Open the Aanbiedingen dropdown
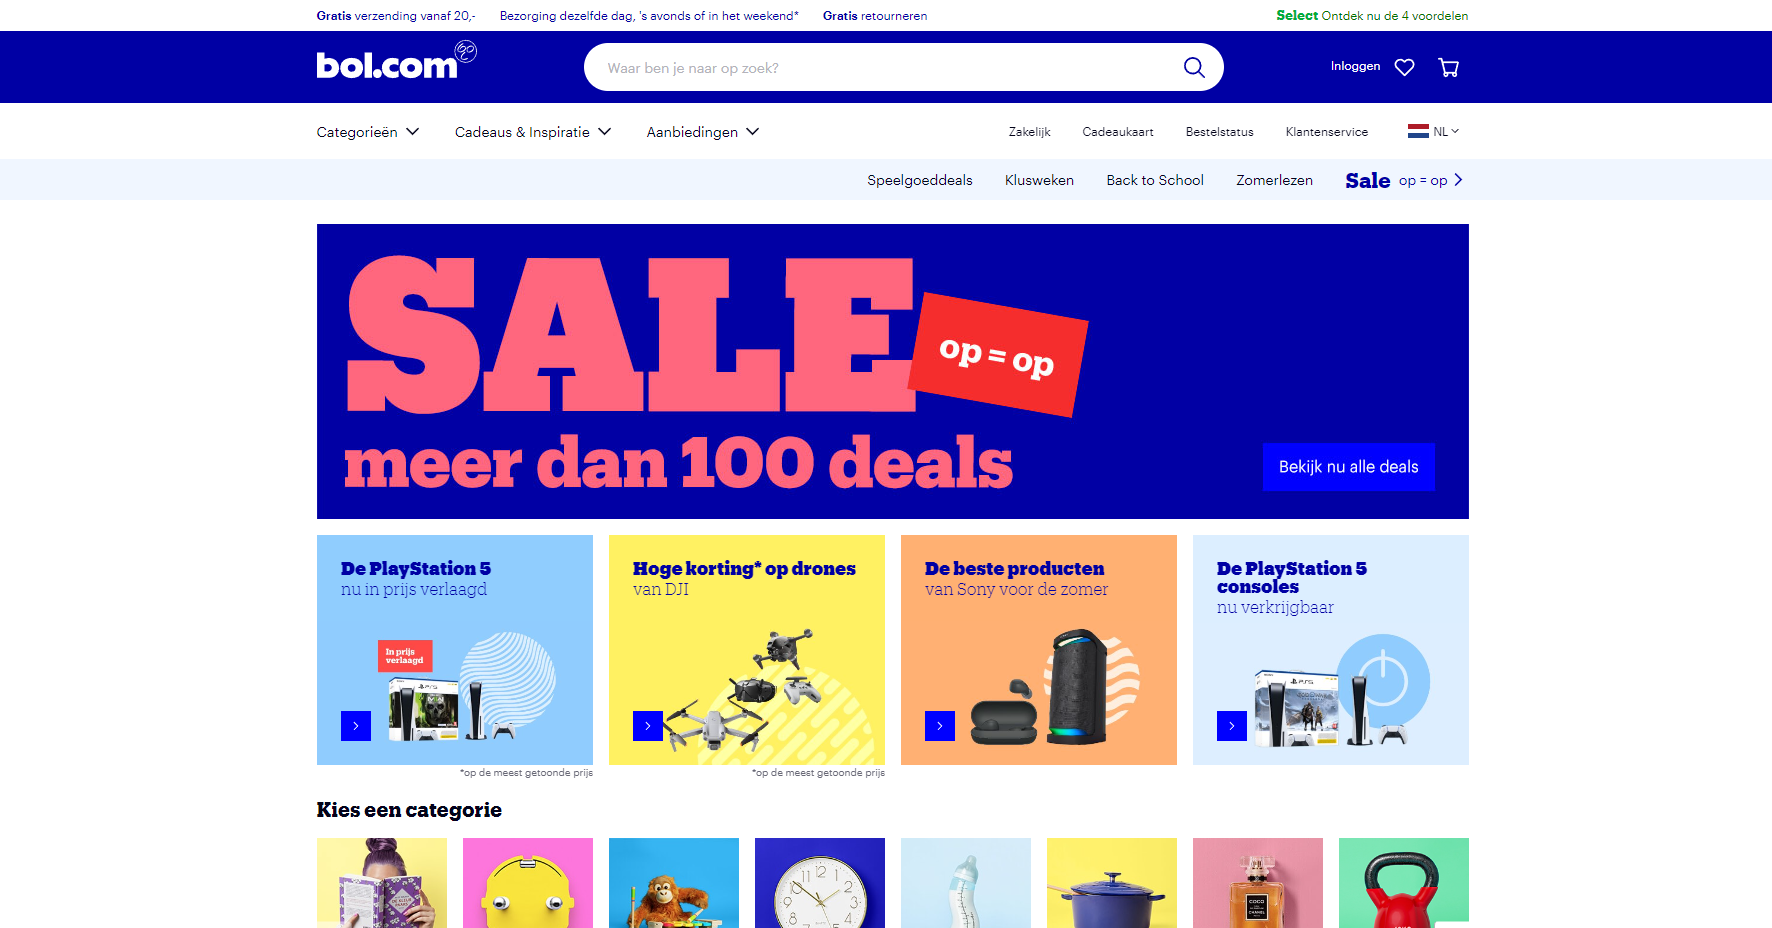 pyautogui.click(x=703, y=132)
